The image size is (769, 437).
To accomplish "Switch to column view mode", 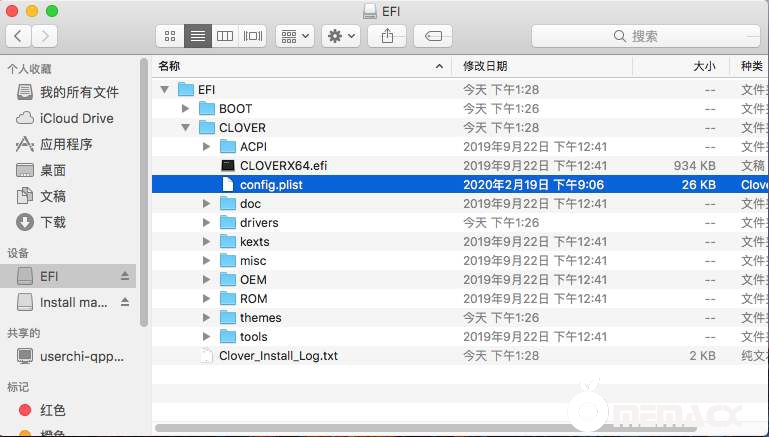I will point(225,35).
